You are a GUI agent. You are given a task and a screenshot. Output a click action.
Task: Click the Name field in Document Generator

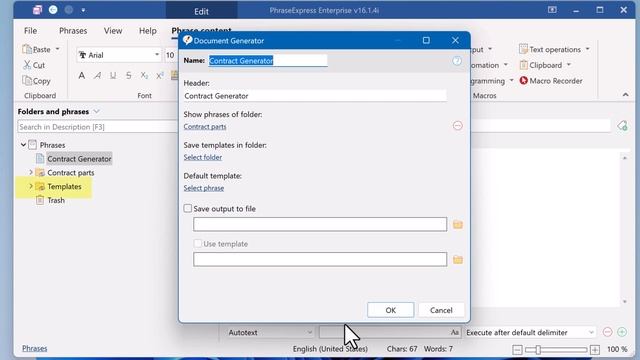(268, 60)
